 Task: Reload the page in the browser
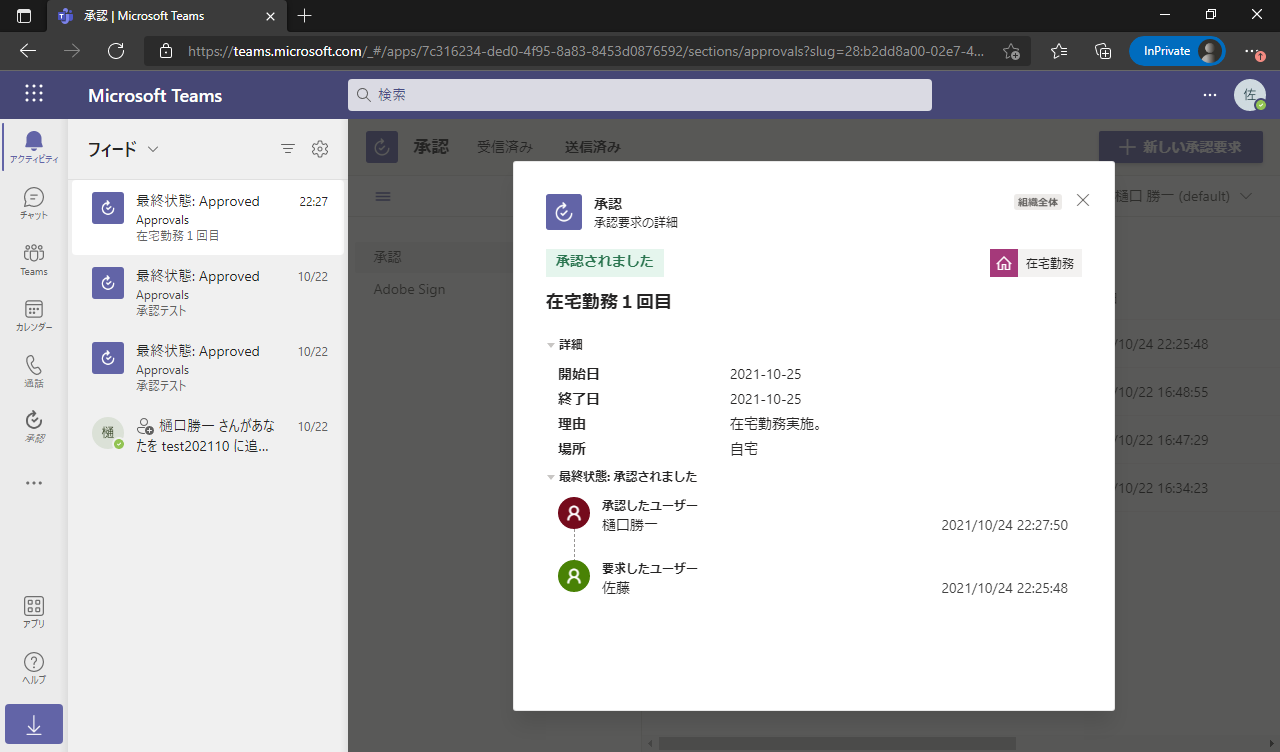(116, 51)
